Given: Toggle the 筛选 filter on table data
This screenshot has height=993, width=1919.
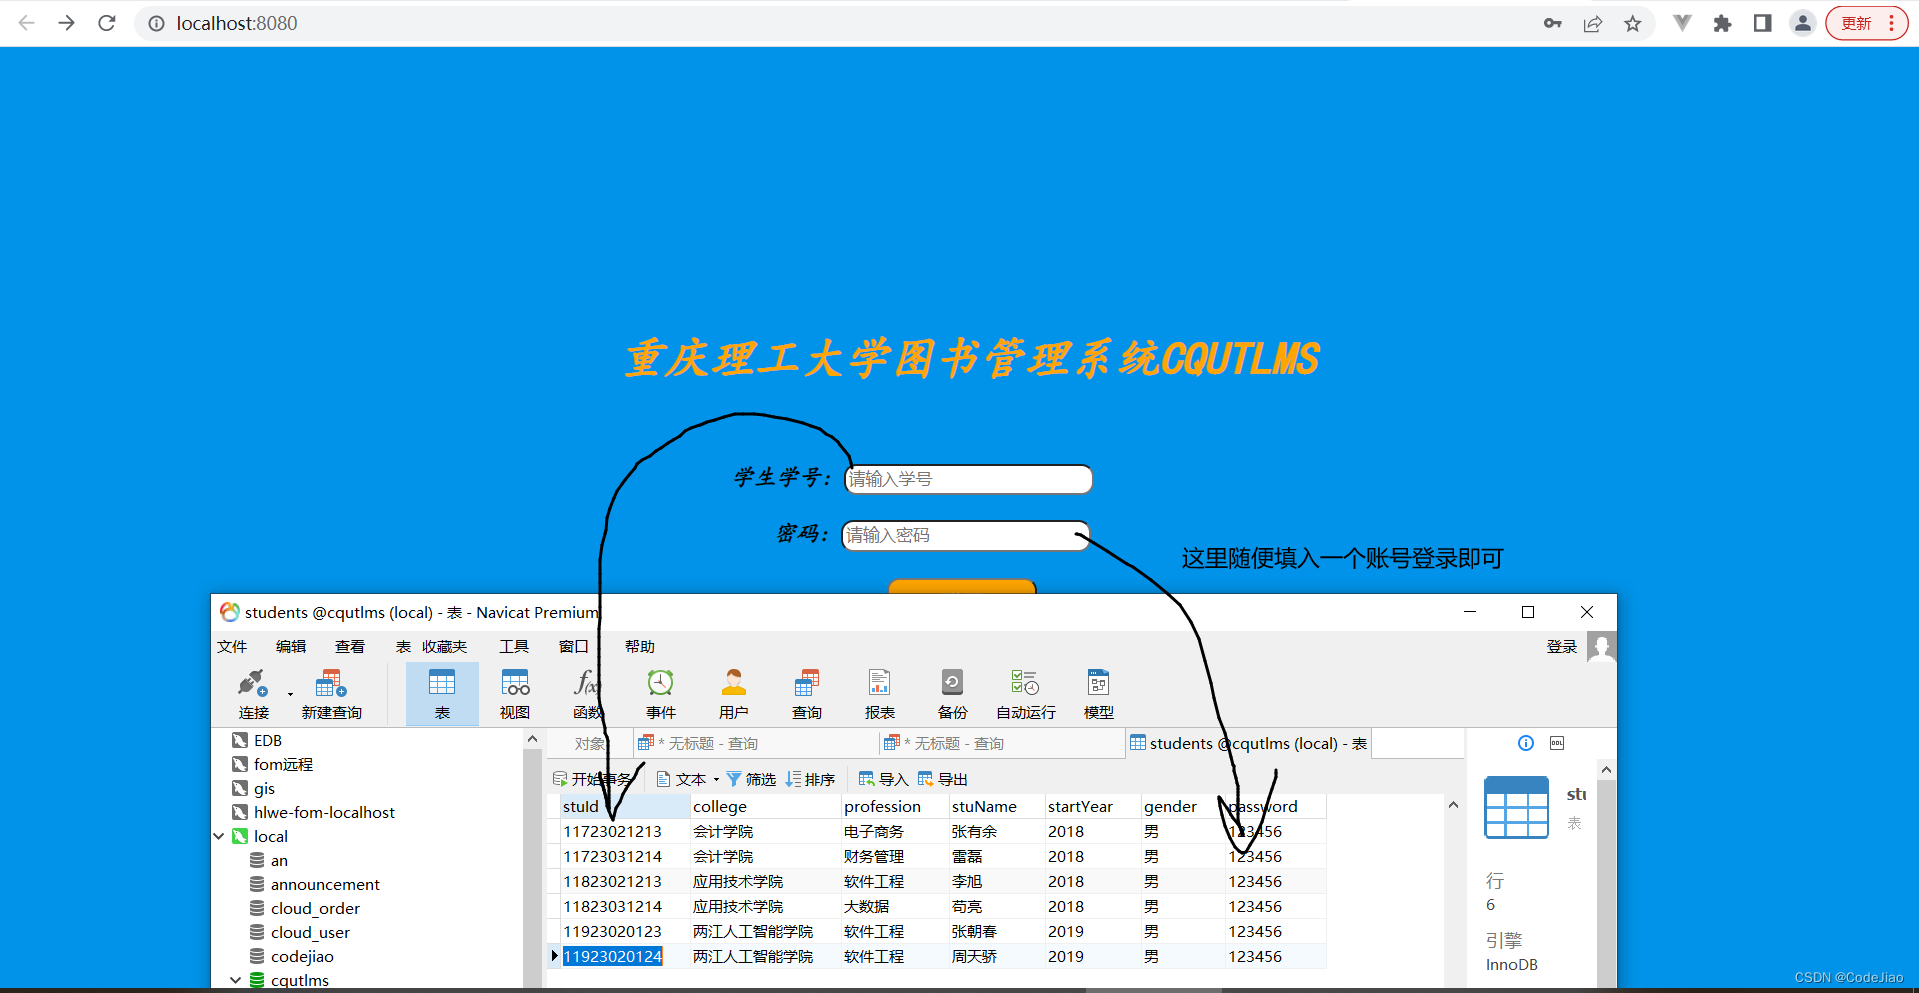Looking at the screenshot, I should point(752,779).
